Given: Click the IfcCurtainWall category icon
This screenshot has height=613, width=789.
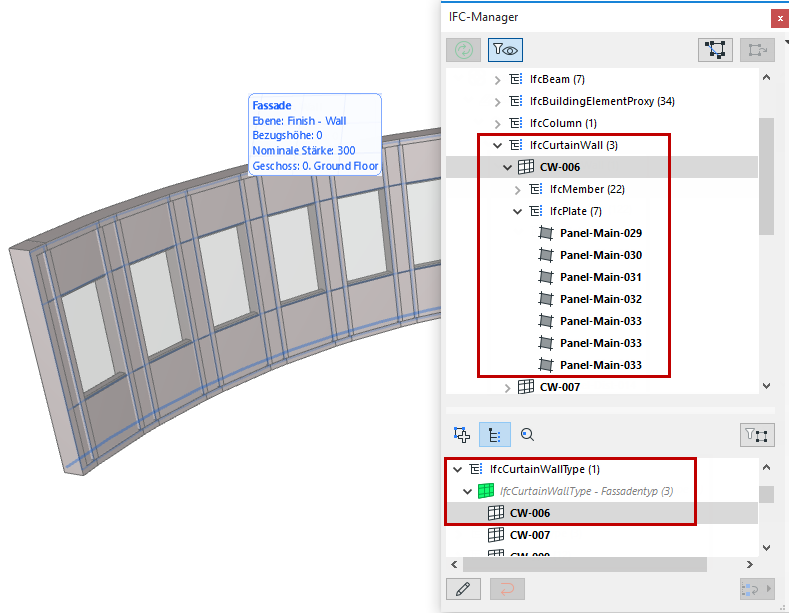Looking at the screenshot, I should (516, 145).
